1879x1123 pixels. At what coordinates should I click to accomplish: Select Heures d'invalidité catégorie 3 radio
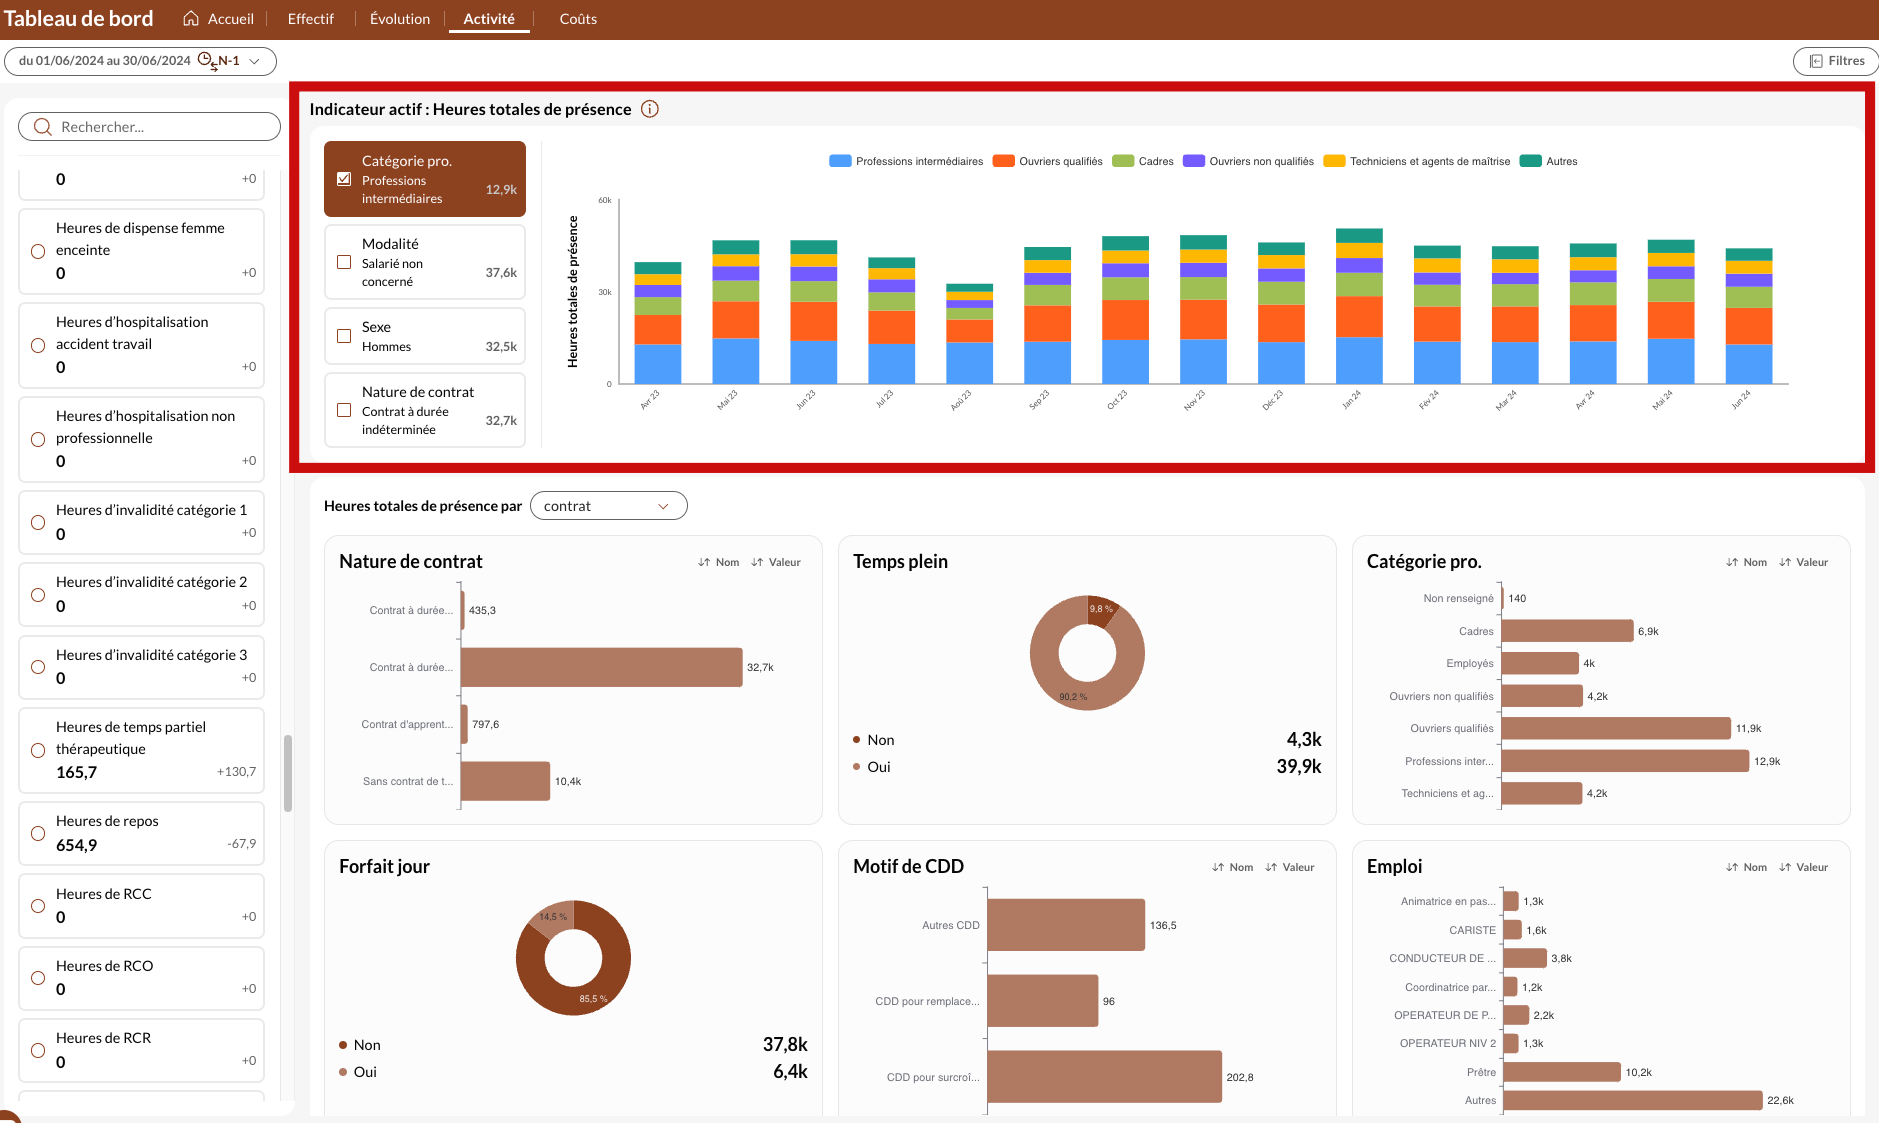tap(38, 667)
